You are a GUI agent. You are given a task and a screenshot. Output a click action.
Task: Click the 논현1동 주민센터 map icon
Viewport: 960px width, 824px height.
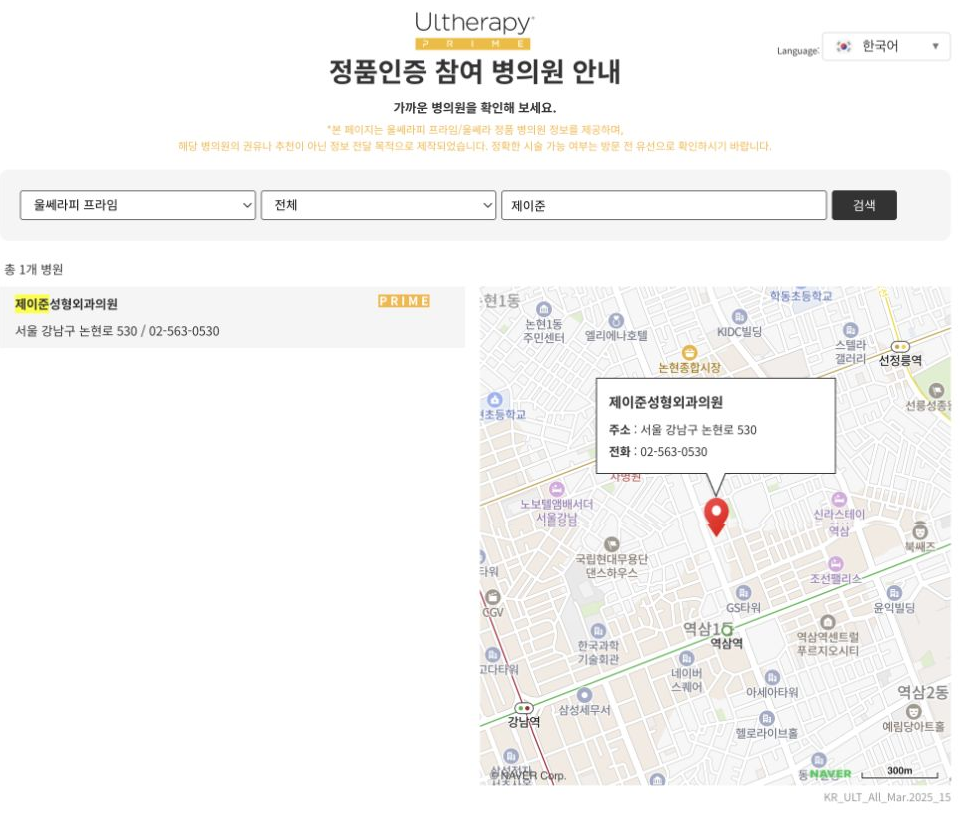pyautogui.click(x=543, y=309)
